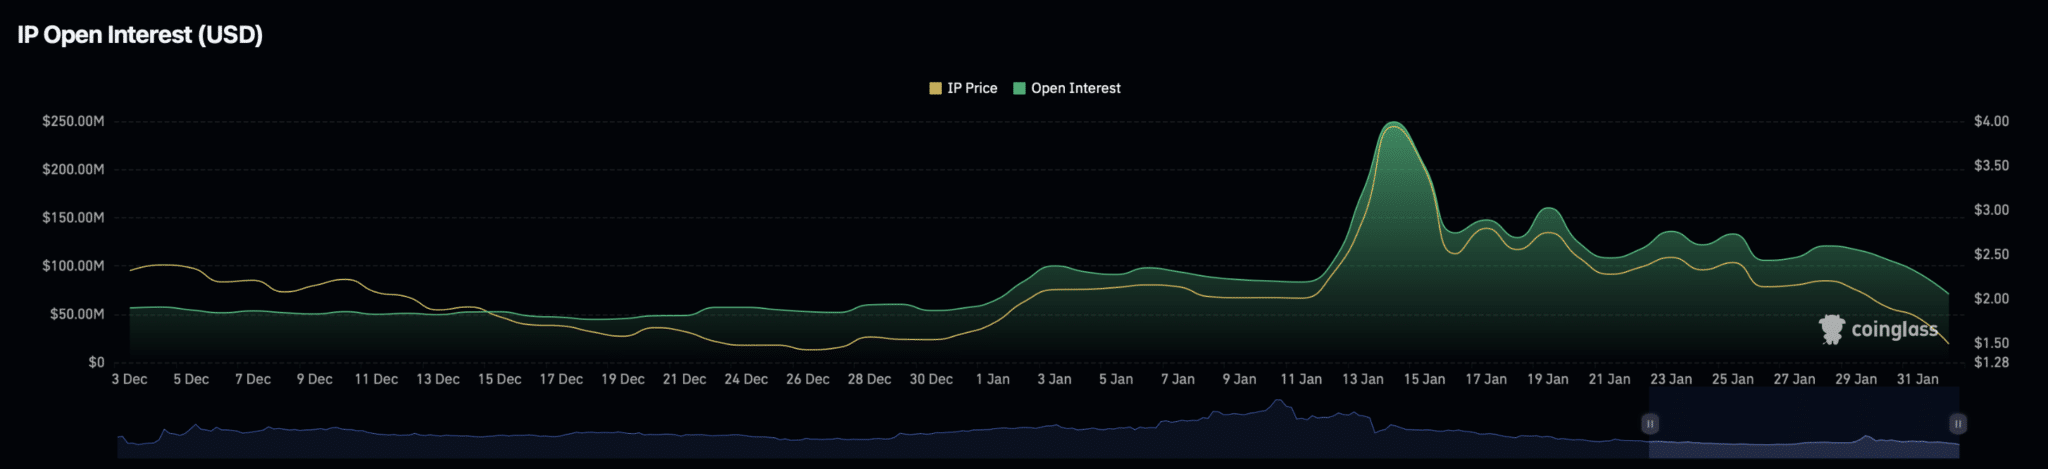Click the coinglass watermark text
The width and height of the screenshot is (2048, 469).
[x=1894, y=329]
